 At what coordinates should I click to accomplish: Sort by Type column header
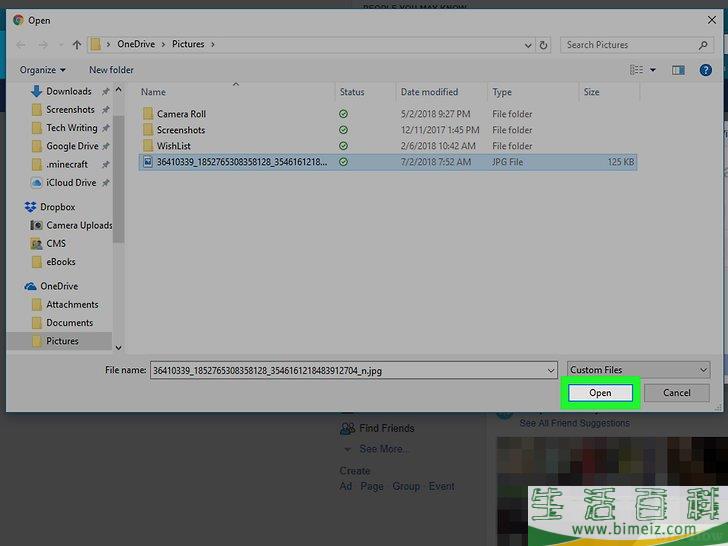coord(502,92)
